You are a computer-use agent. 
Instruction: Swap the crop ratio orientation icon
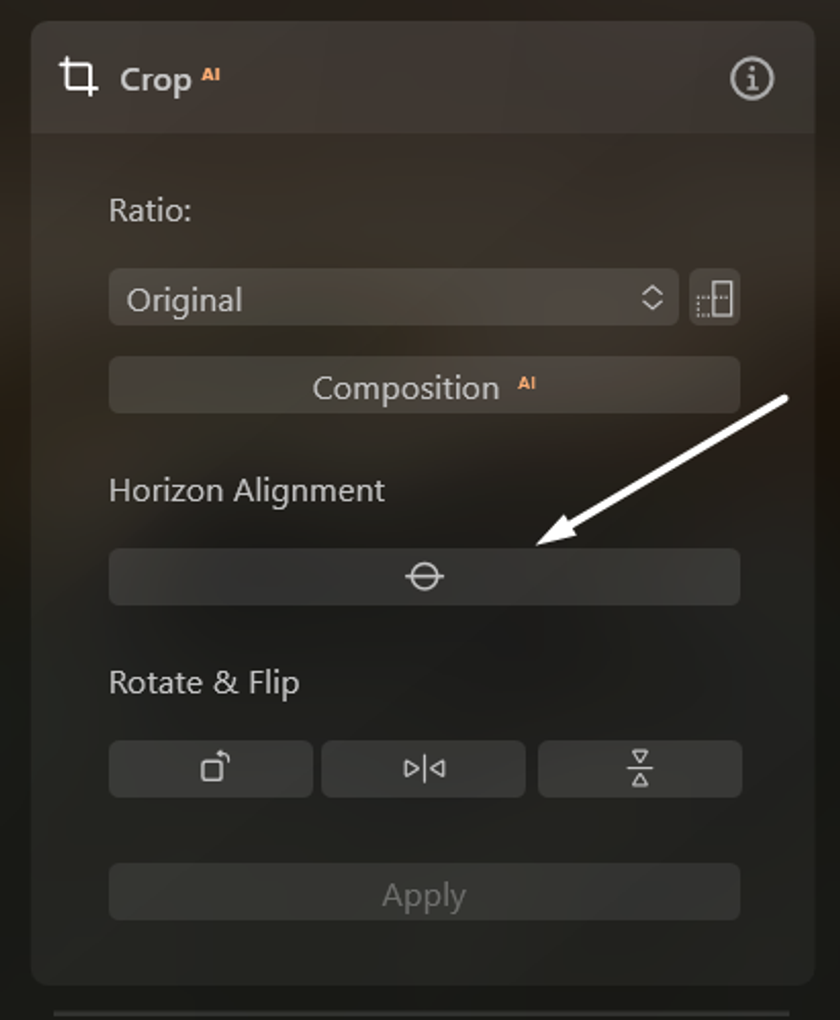(714, 297)
